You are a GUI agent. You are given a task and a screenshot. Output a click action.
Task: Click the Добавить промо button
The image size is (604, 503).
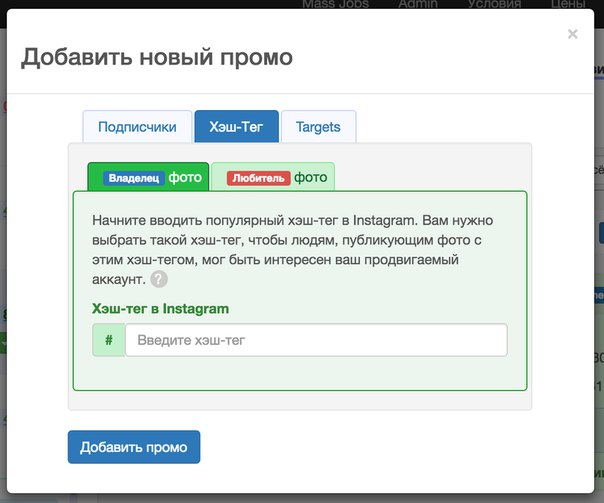[134, 447]
